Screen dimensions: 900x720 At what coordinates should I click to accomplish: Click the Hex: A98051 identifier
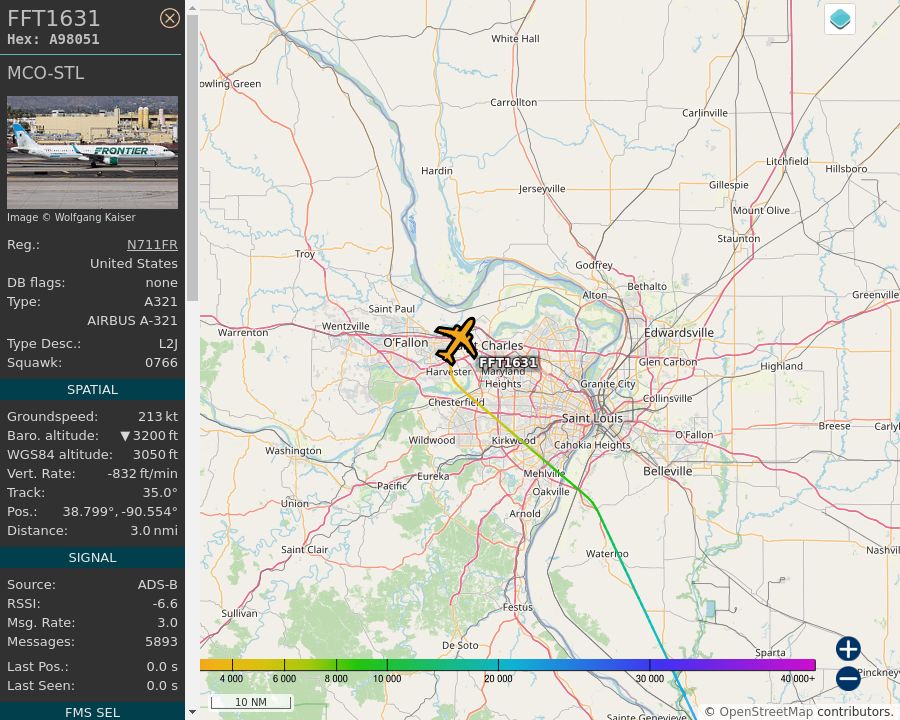pos(53,40)
